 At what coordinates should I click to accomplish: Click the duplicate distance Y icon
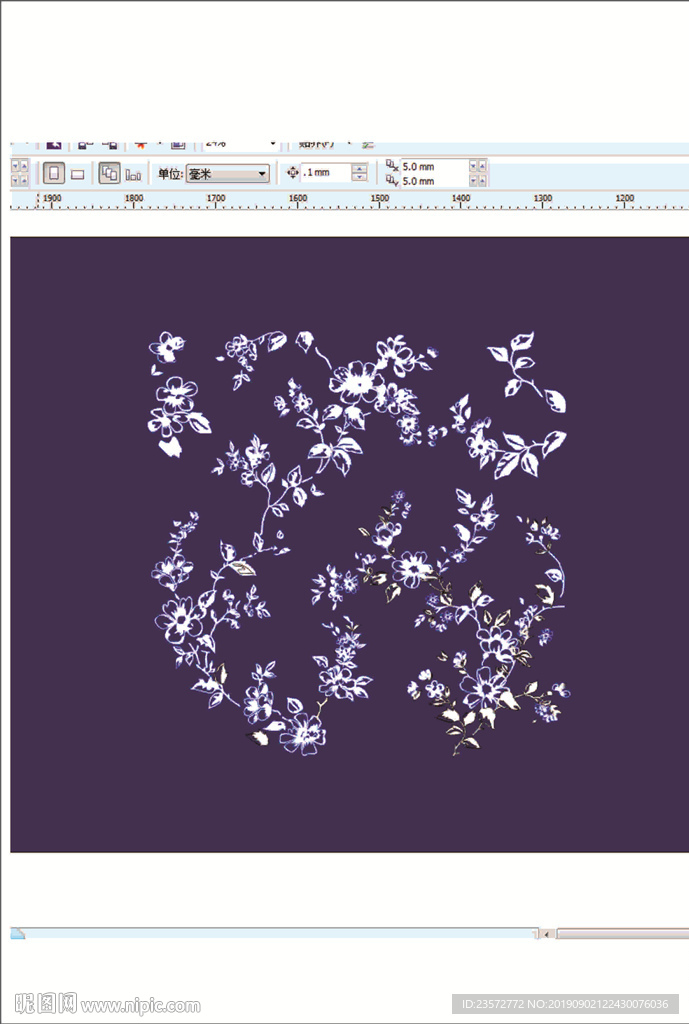coord(392,181)
